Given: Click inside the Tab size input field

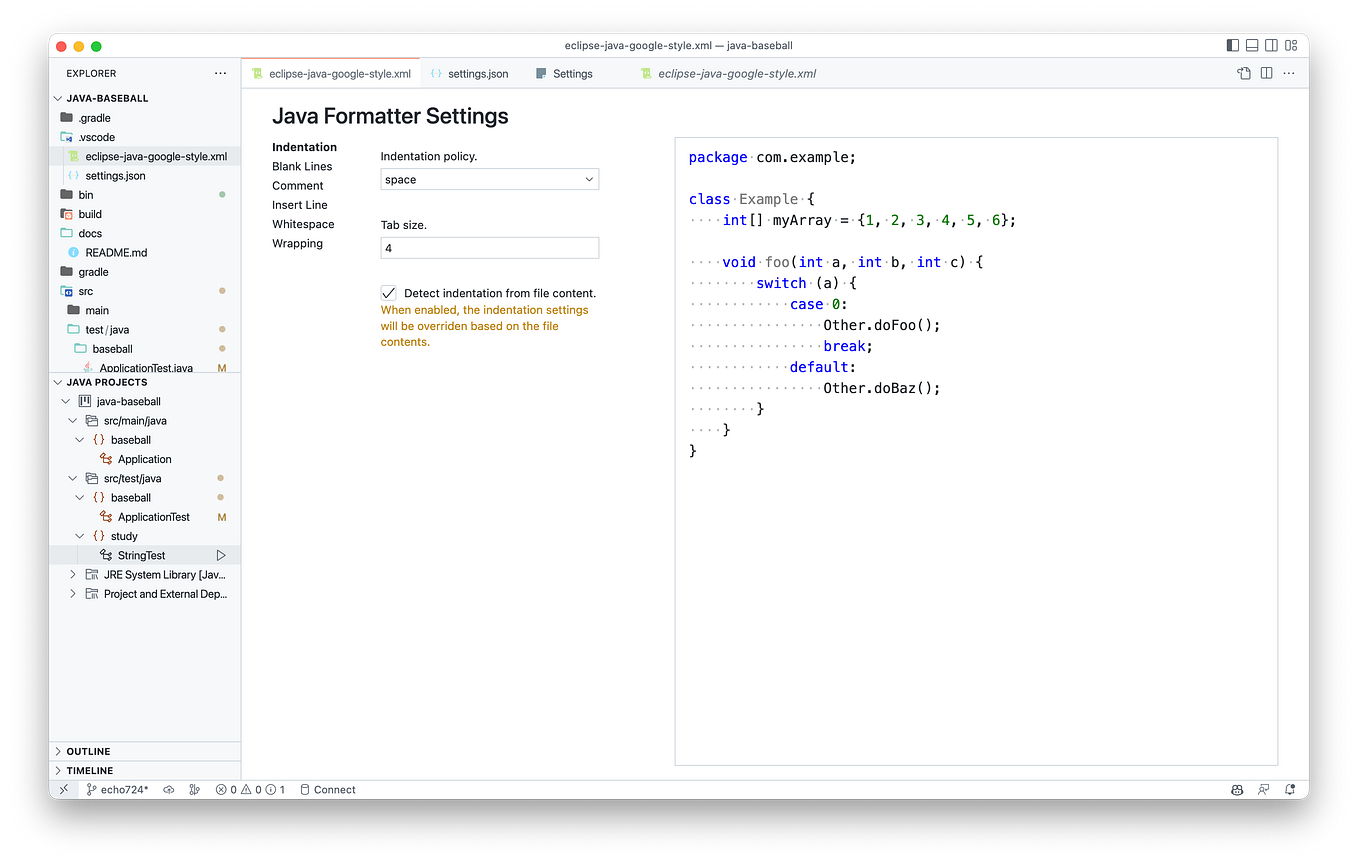Looking at the screenshot, I should pos(489,247).
